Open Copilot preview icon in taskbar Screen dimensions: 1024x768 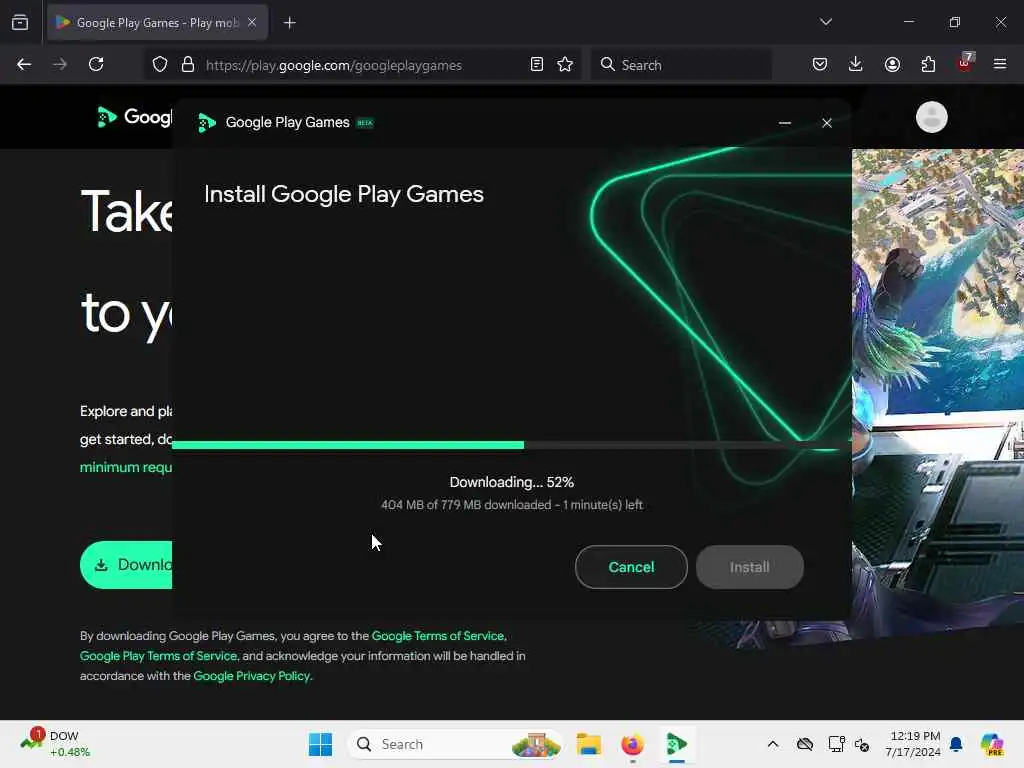(x=991, y=744)
